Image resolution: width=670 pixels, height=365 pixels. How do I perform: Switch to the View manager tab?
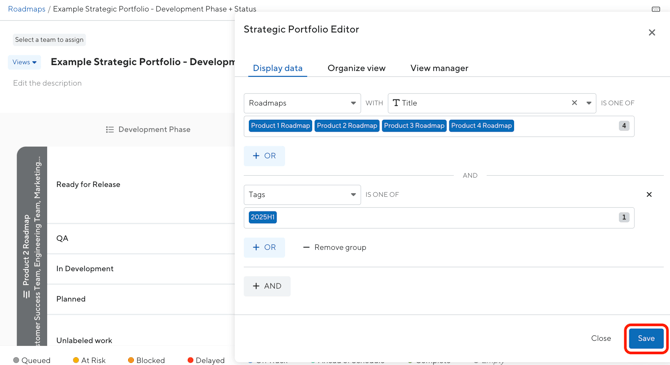[439, 68]
